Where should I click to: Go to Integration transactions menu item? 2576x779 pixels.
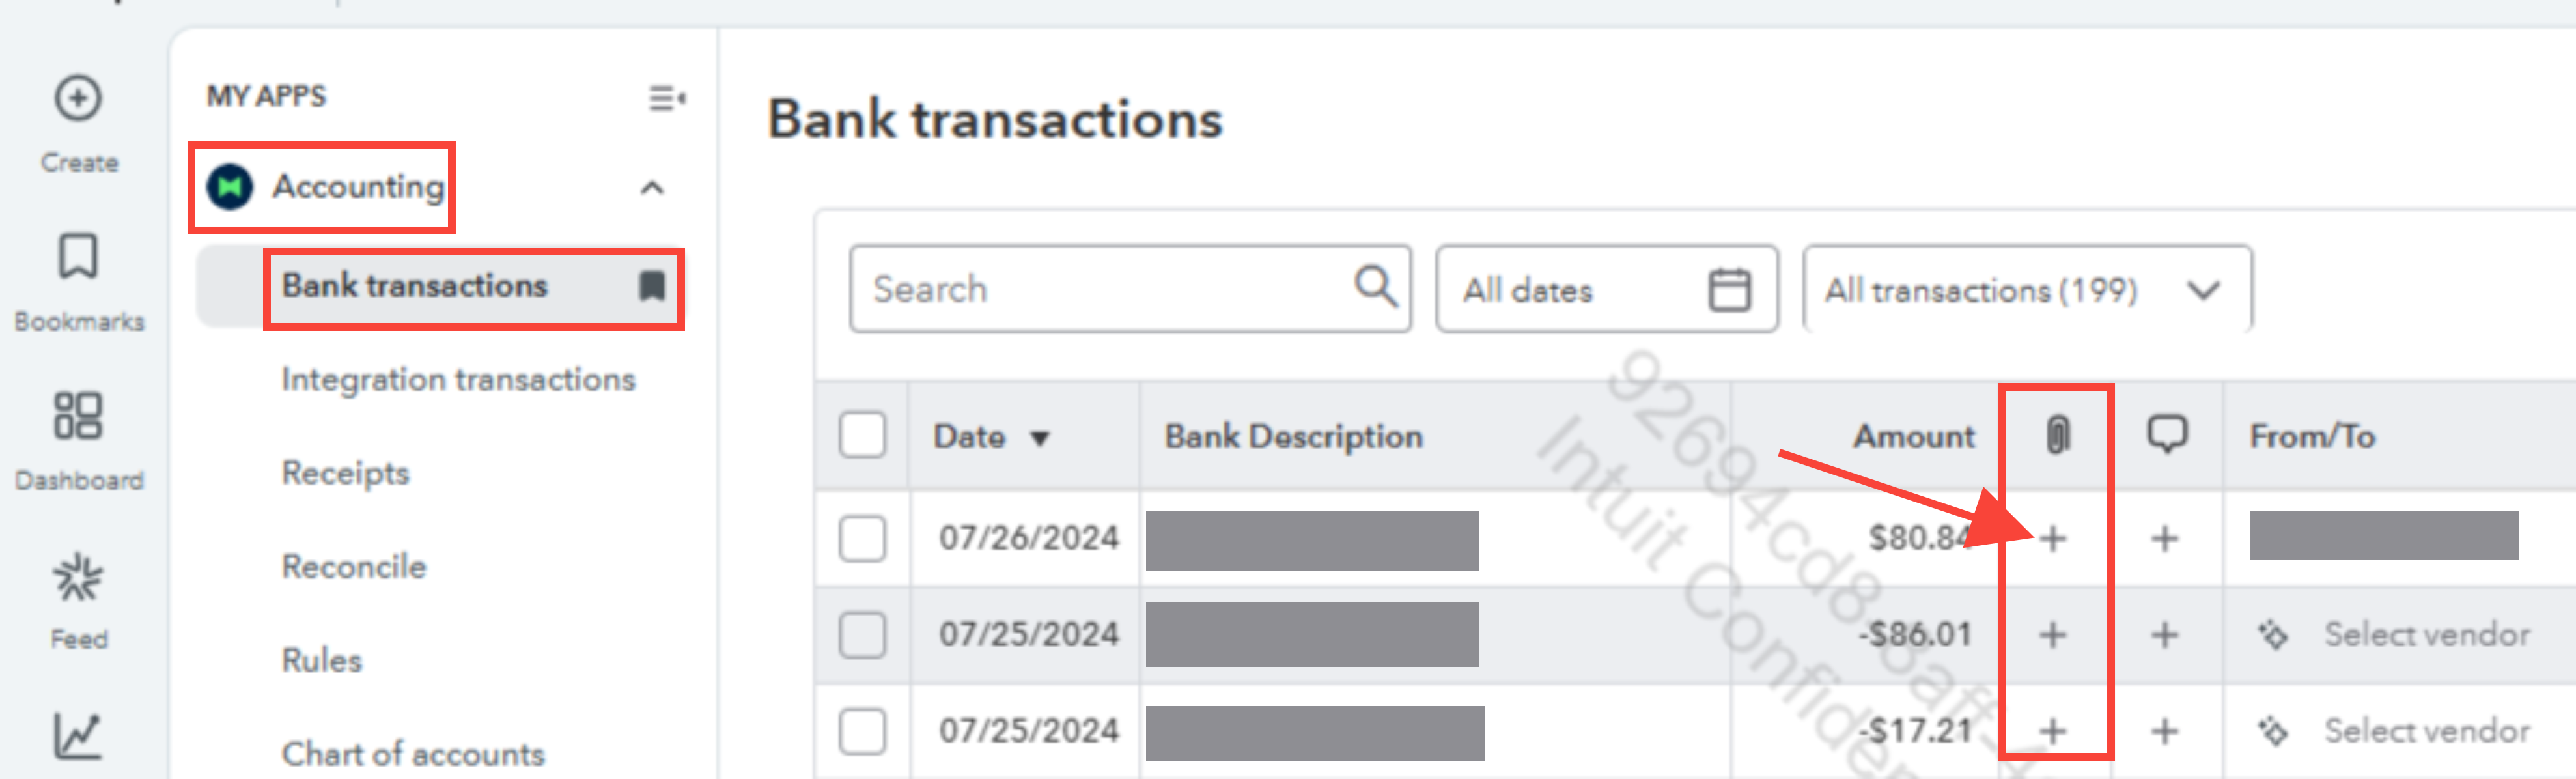click(x=458, y=380)
